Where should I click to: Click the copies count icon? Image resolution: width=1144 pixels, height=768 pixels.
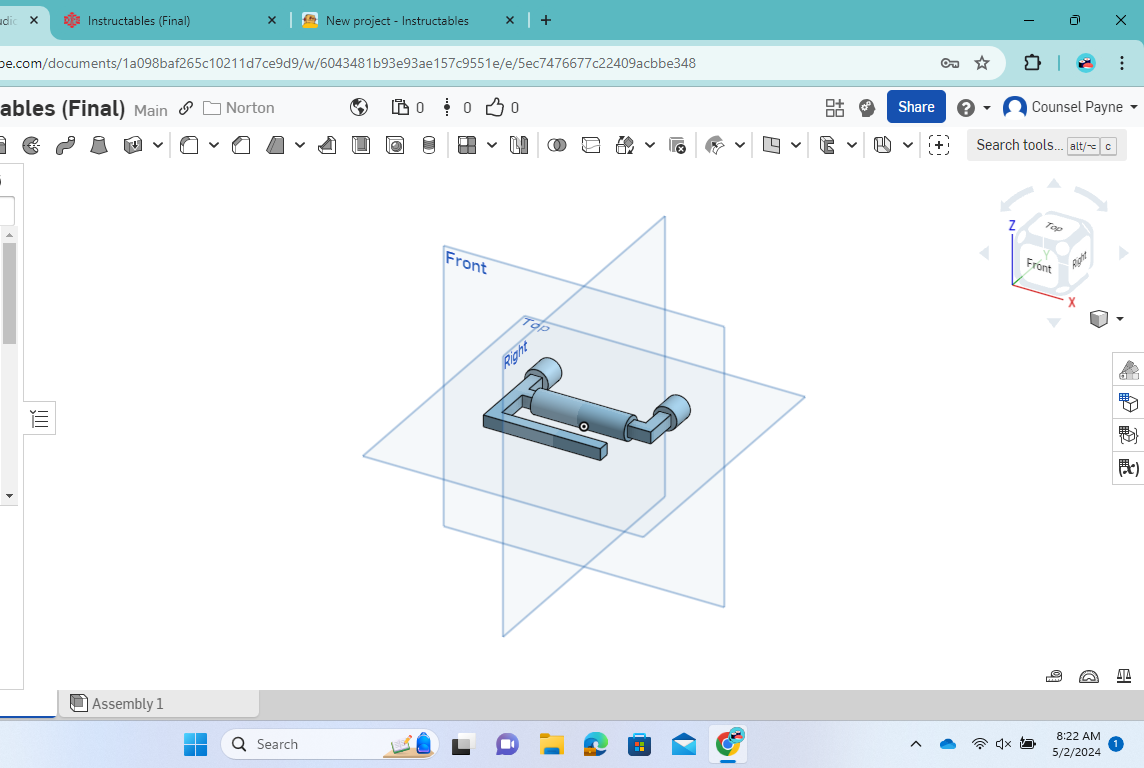400,107
